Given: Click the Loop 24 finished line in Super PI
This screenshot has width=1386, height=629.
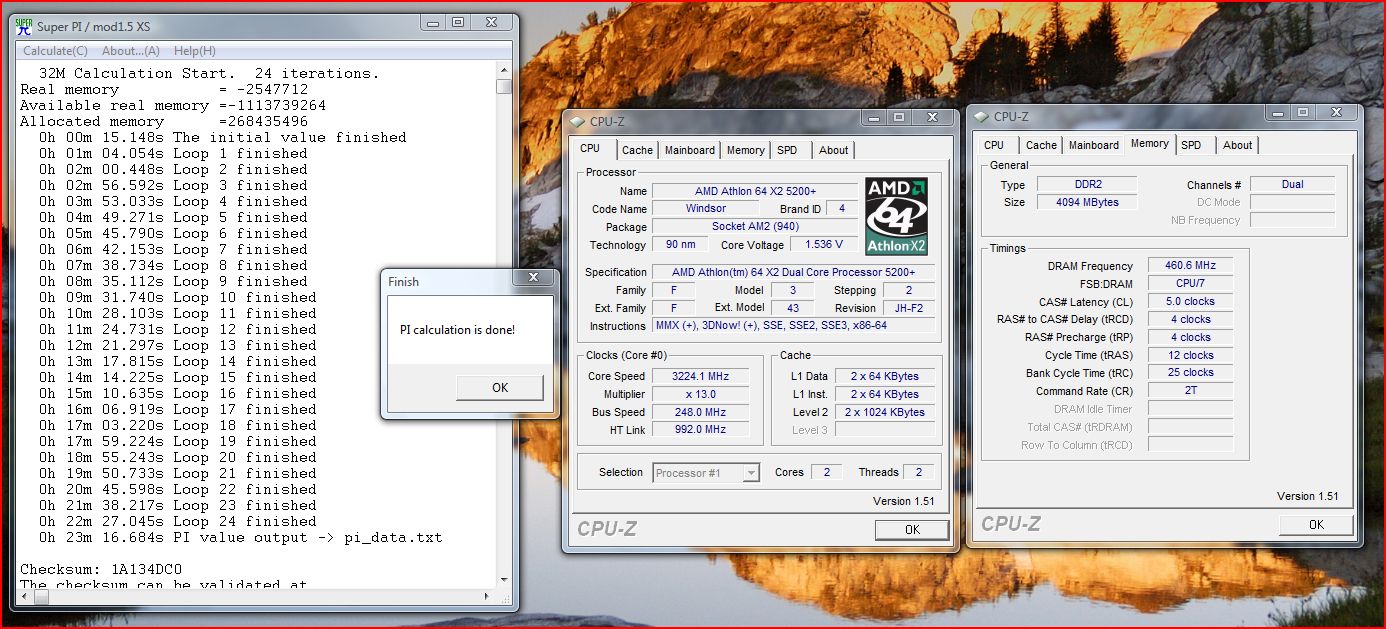Looking at the screenshot, I should coord(178,521).
